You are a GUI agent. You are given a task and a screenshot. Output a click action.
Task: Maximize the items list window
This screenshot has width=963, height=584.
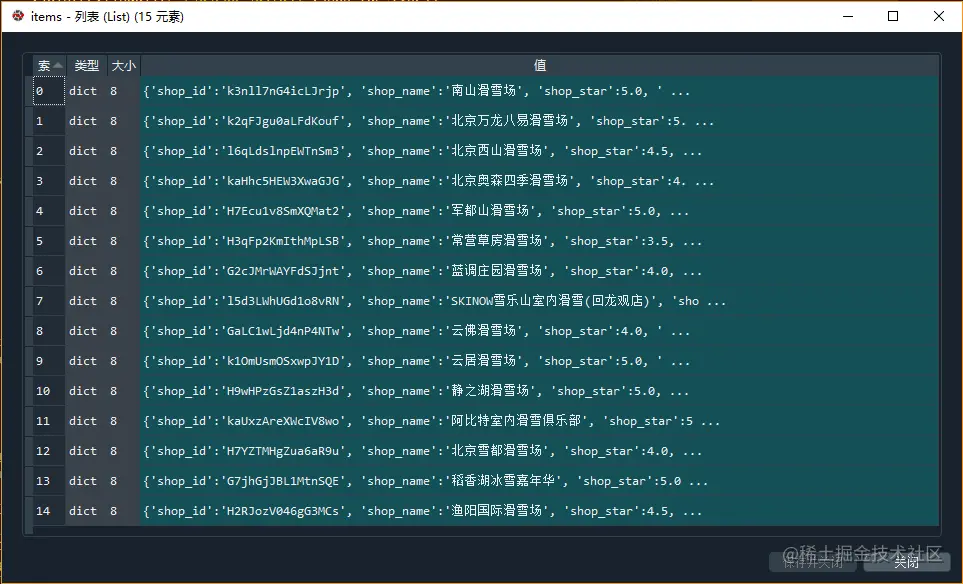click(893, 16)
